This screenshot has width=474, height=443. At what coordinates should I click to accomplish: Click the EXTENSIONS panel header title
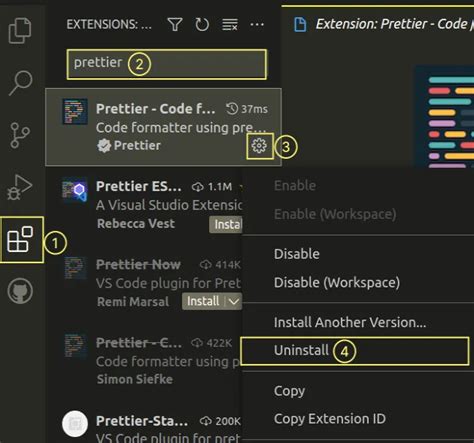pos(109,24)
